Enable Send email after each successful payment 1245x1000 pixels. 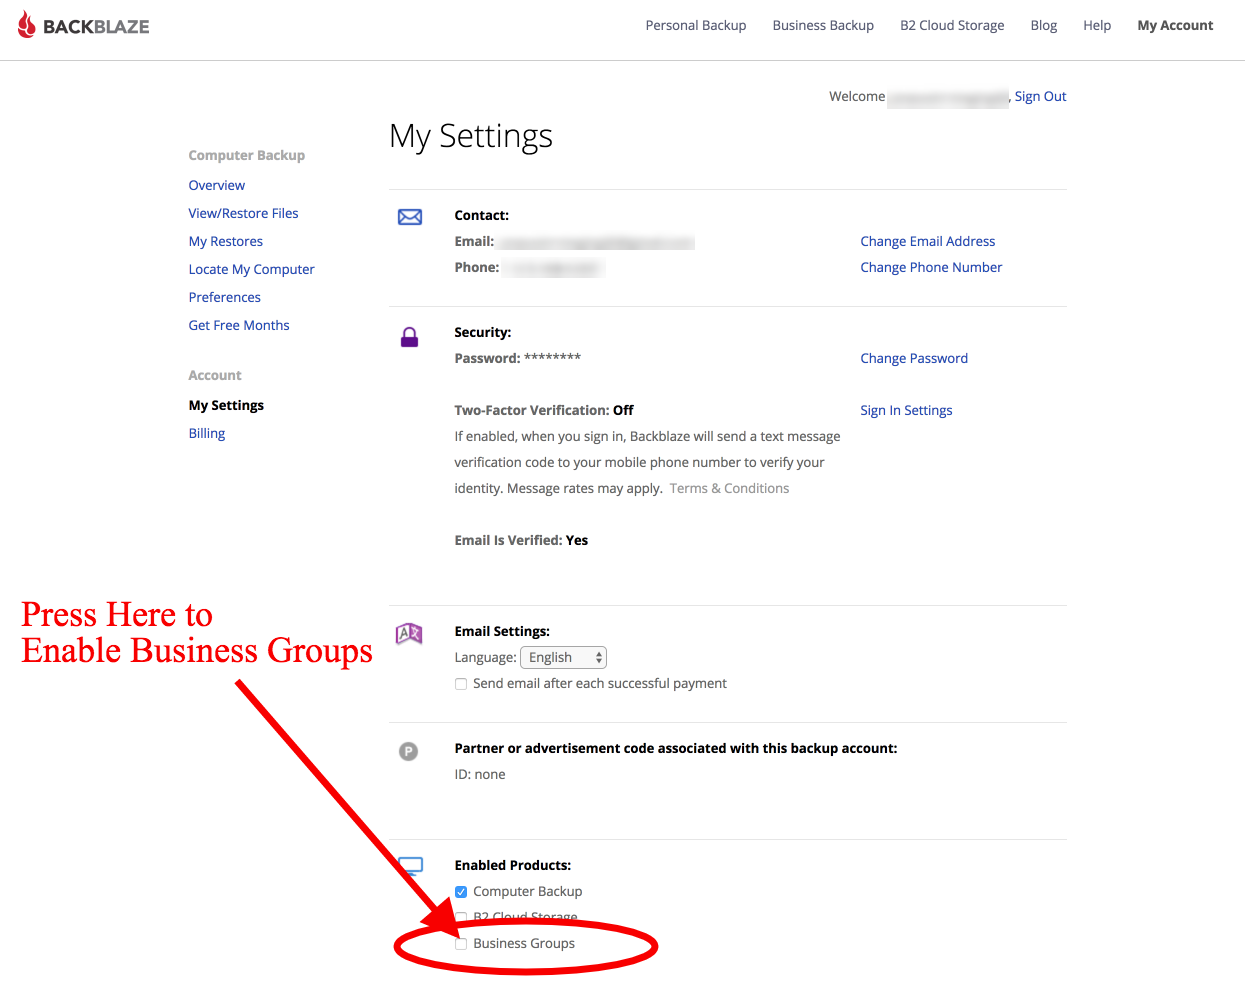coord(461,684)
